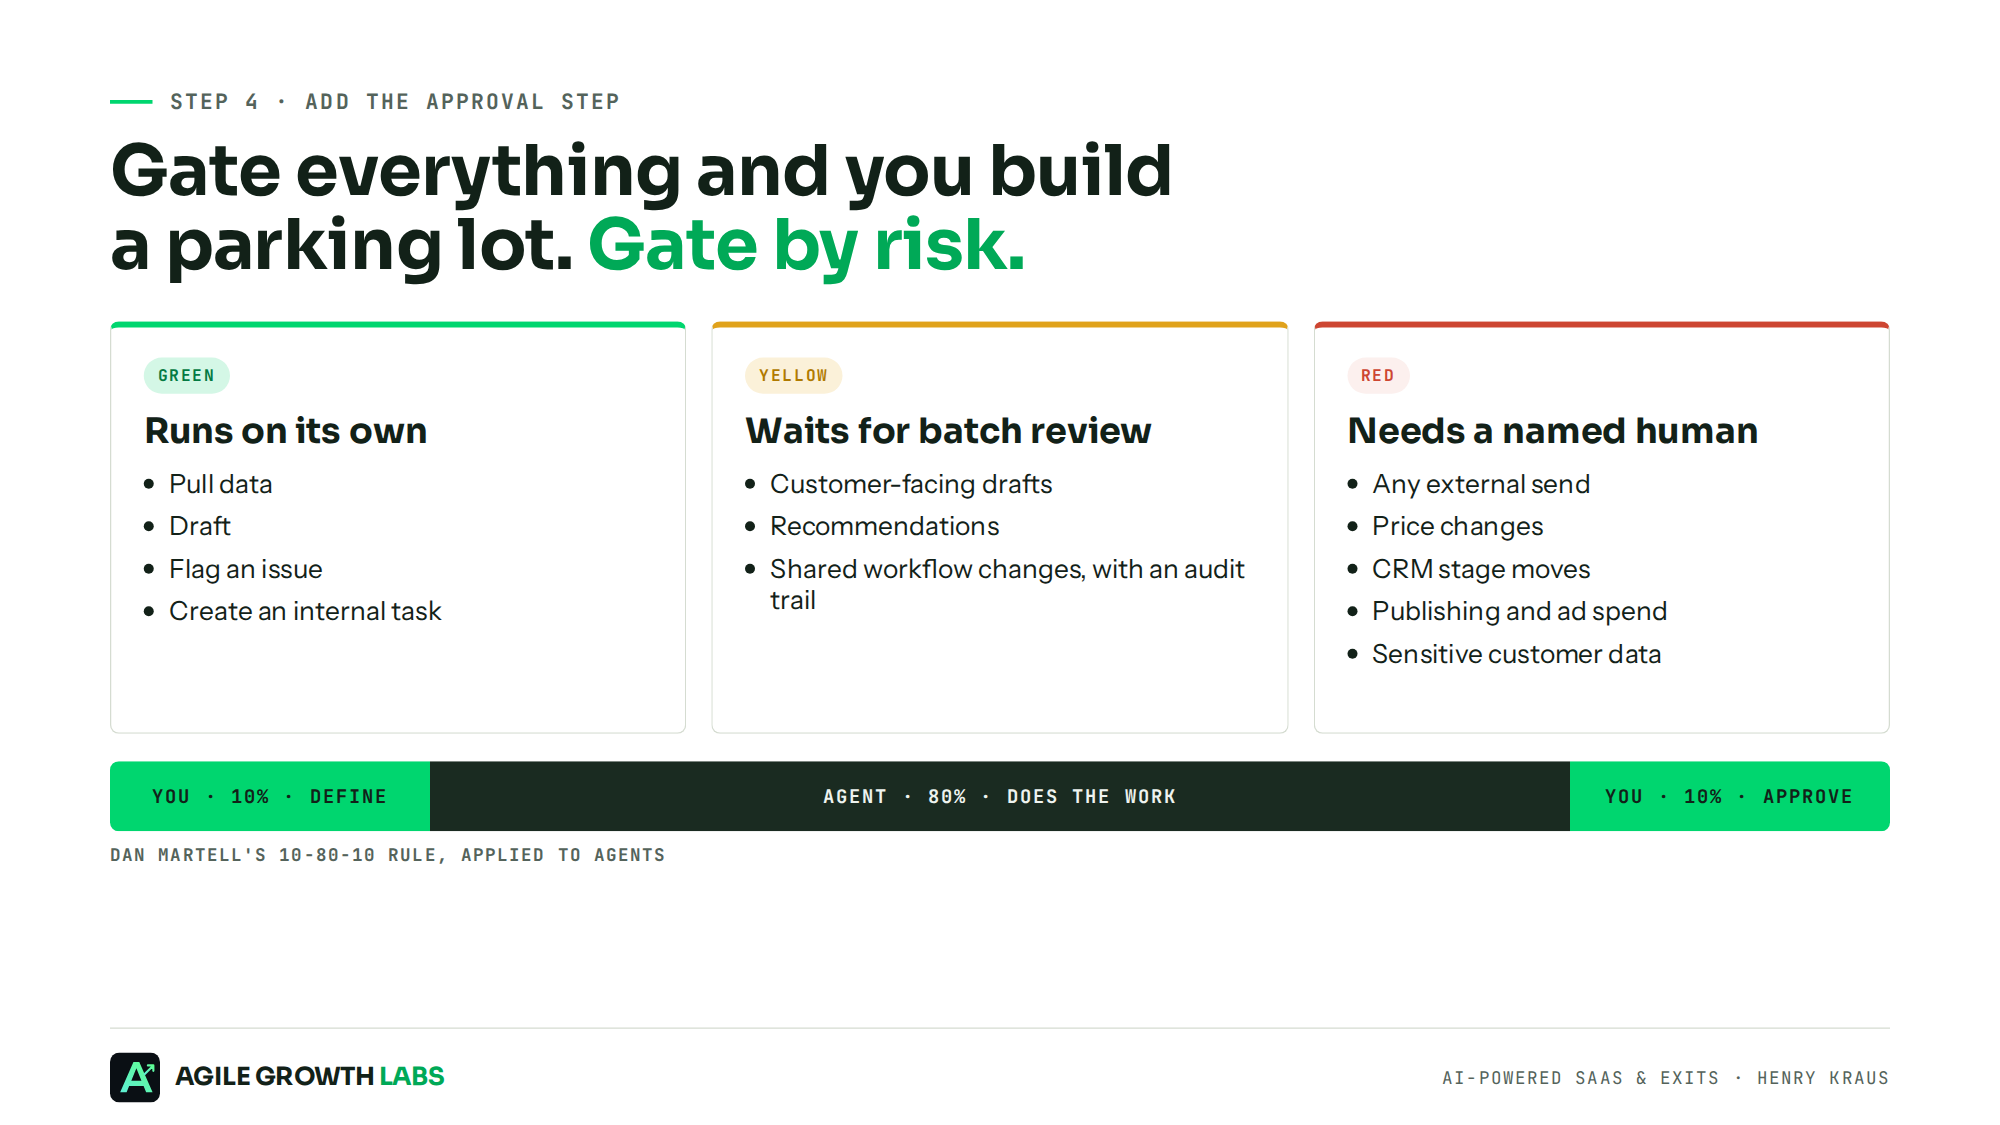Click 'STEP 4 · ADD THE APPROVAL STEP' label
This screenshot has width=2000, height=1125.
click(395, 102)
